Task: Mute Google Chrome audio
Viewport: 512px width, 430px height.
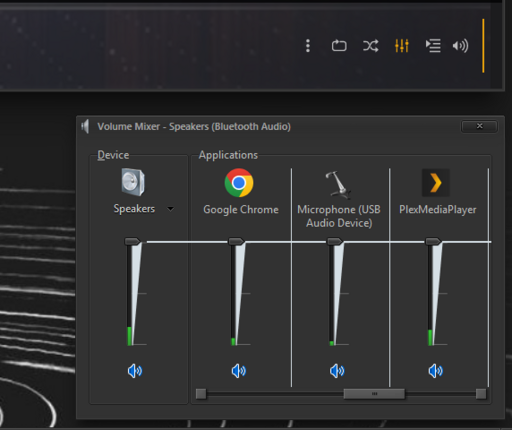Action: (239, 371)
